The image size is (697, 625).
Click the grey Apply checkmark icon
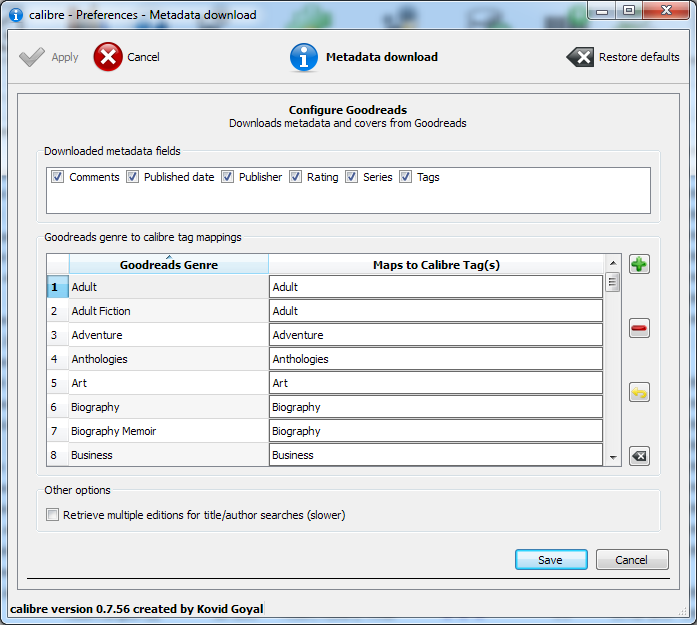(x=32, y=57)
